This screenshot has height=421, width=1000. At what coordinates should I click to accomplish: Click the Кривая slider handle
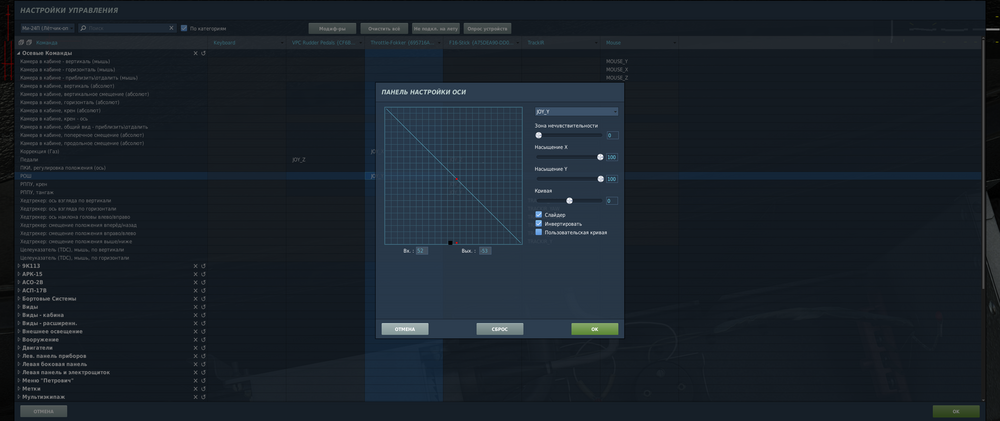[570, 201]
